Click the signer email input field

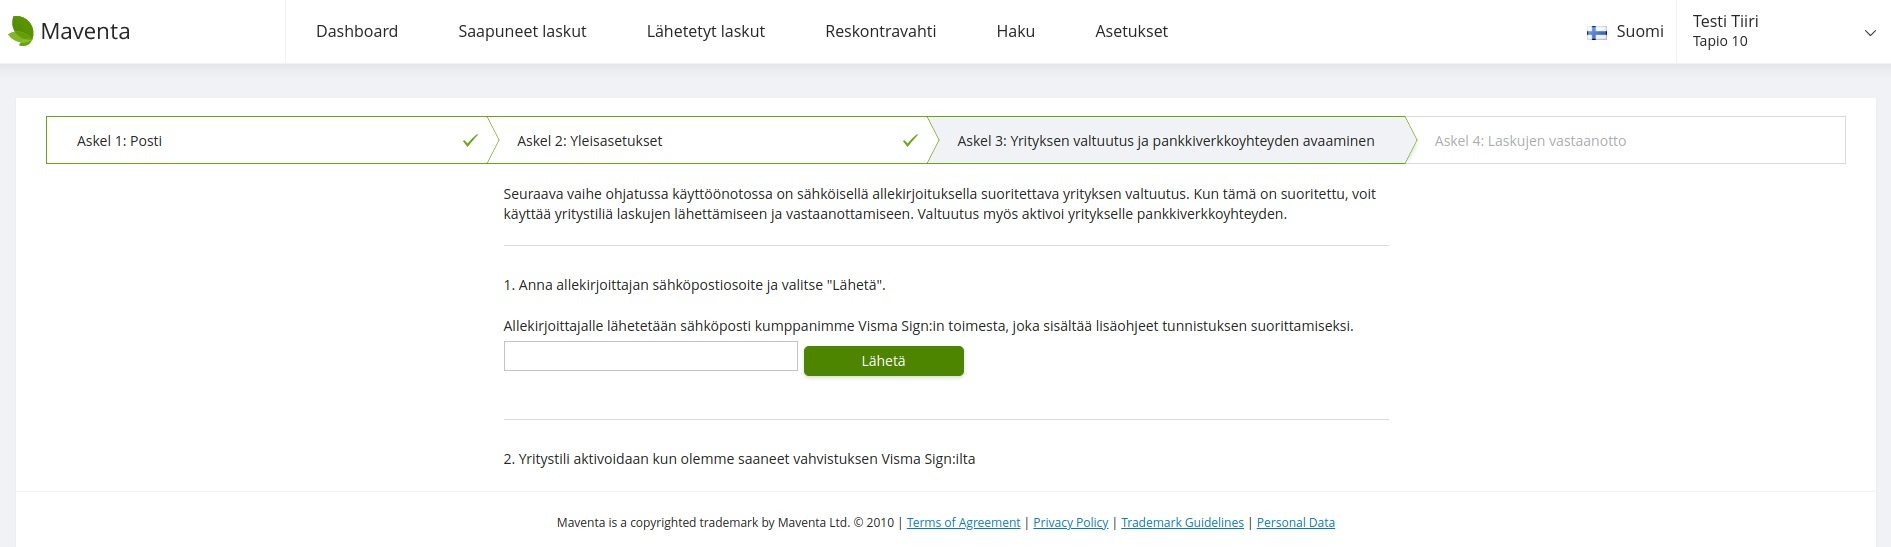point(650,356)
